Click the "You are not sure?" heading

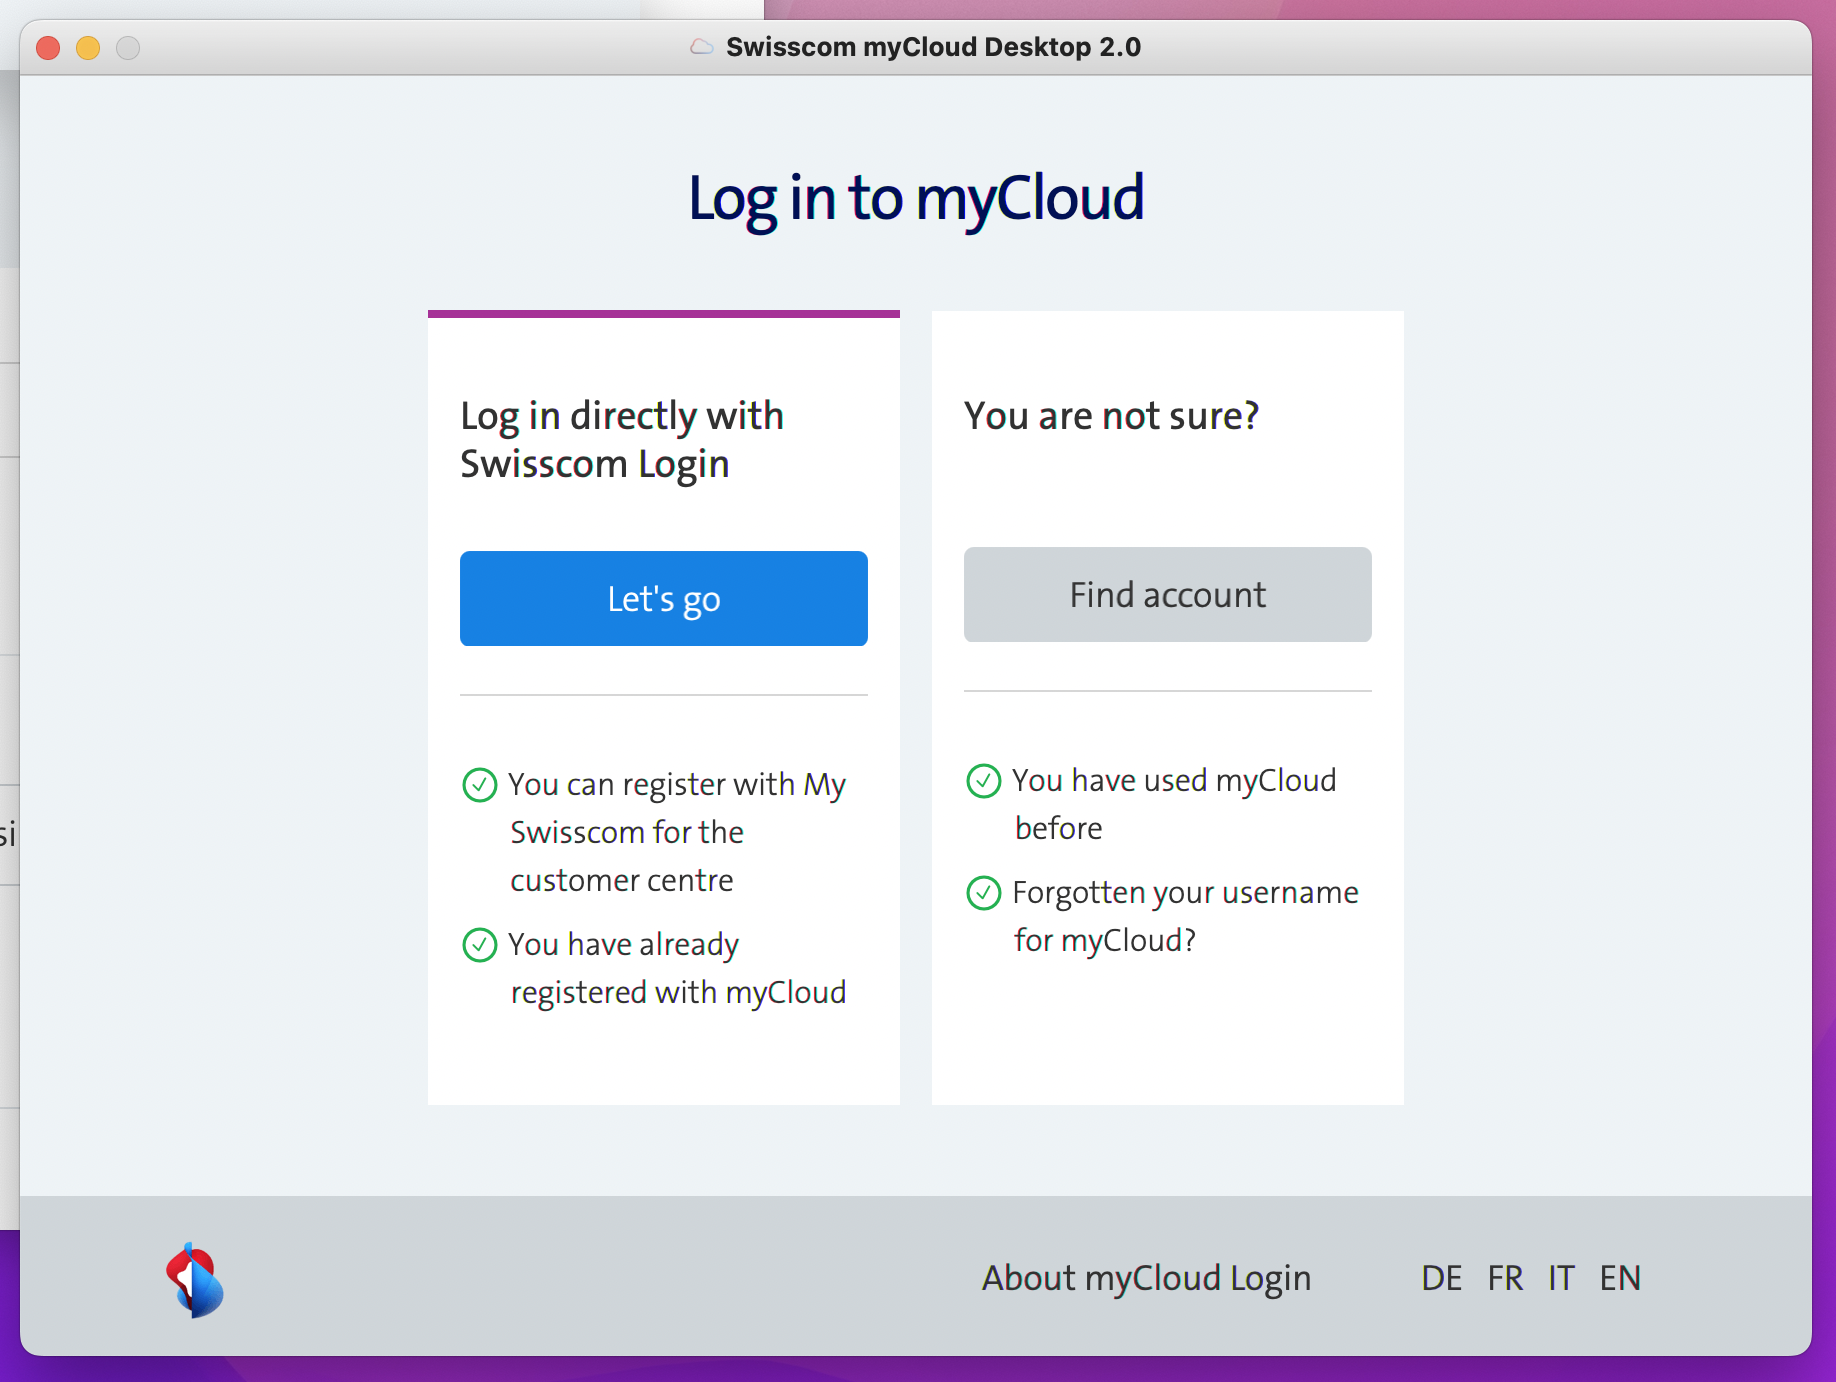(1111, 416)
